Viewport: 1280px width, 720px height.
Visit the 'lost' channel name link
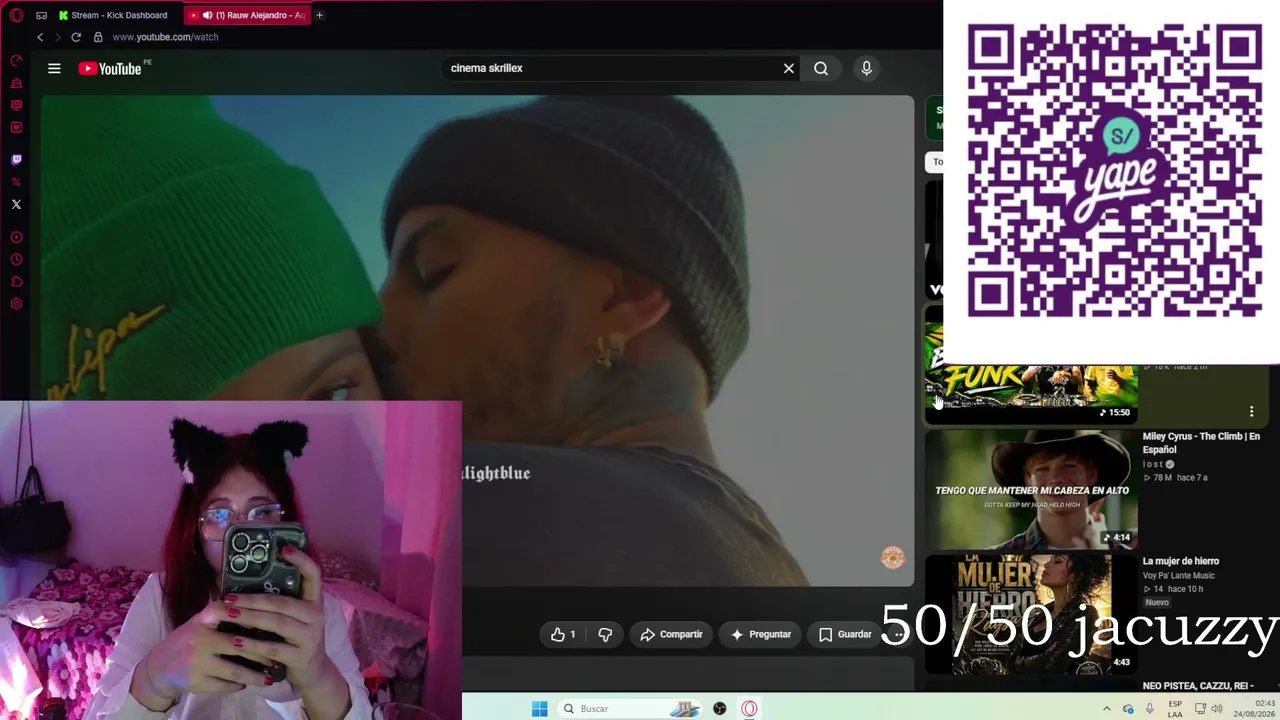point(1152,464)
